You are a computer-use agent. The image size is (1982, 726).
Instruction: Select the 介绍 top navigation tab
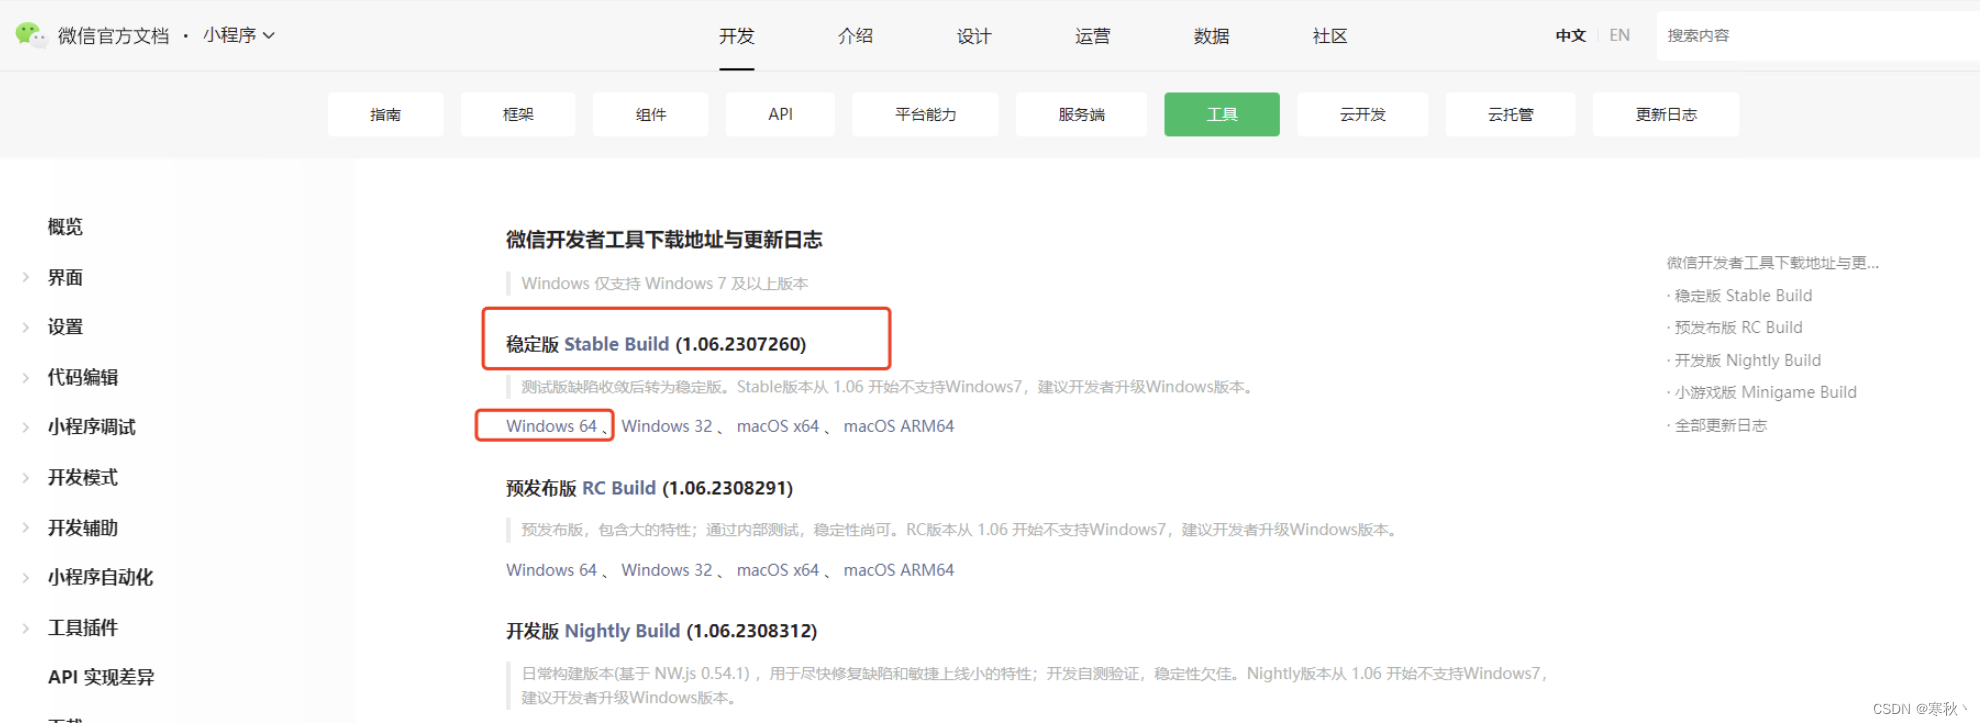pos(856,36)
